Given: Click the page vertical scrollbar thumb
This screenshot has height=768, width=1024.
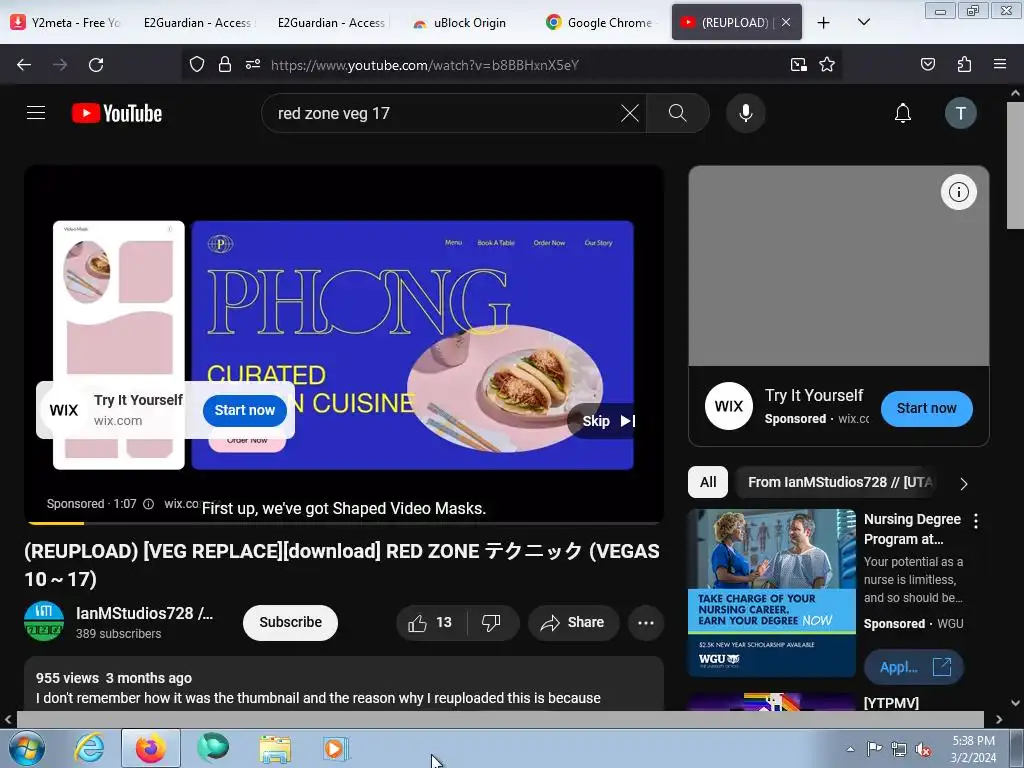Looking at the screenshot, I should pos(1015,165).
